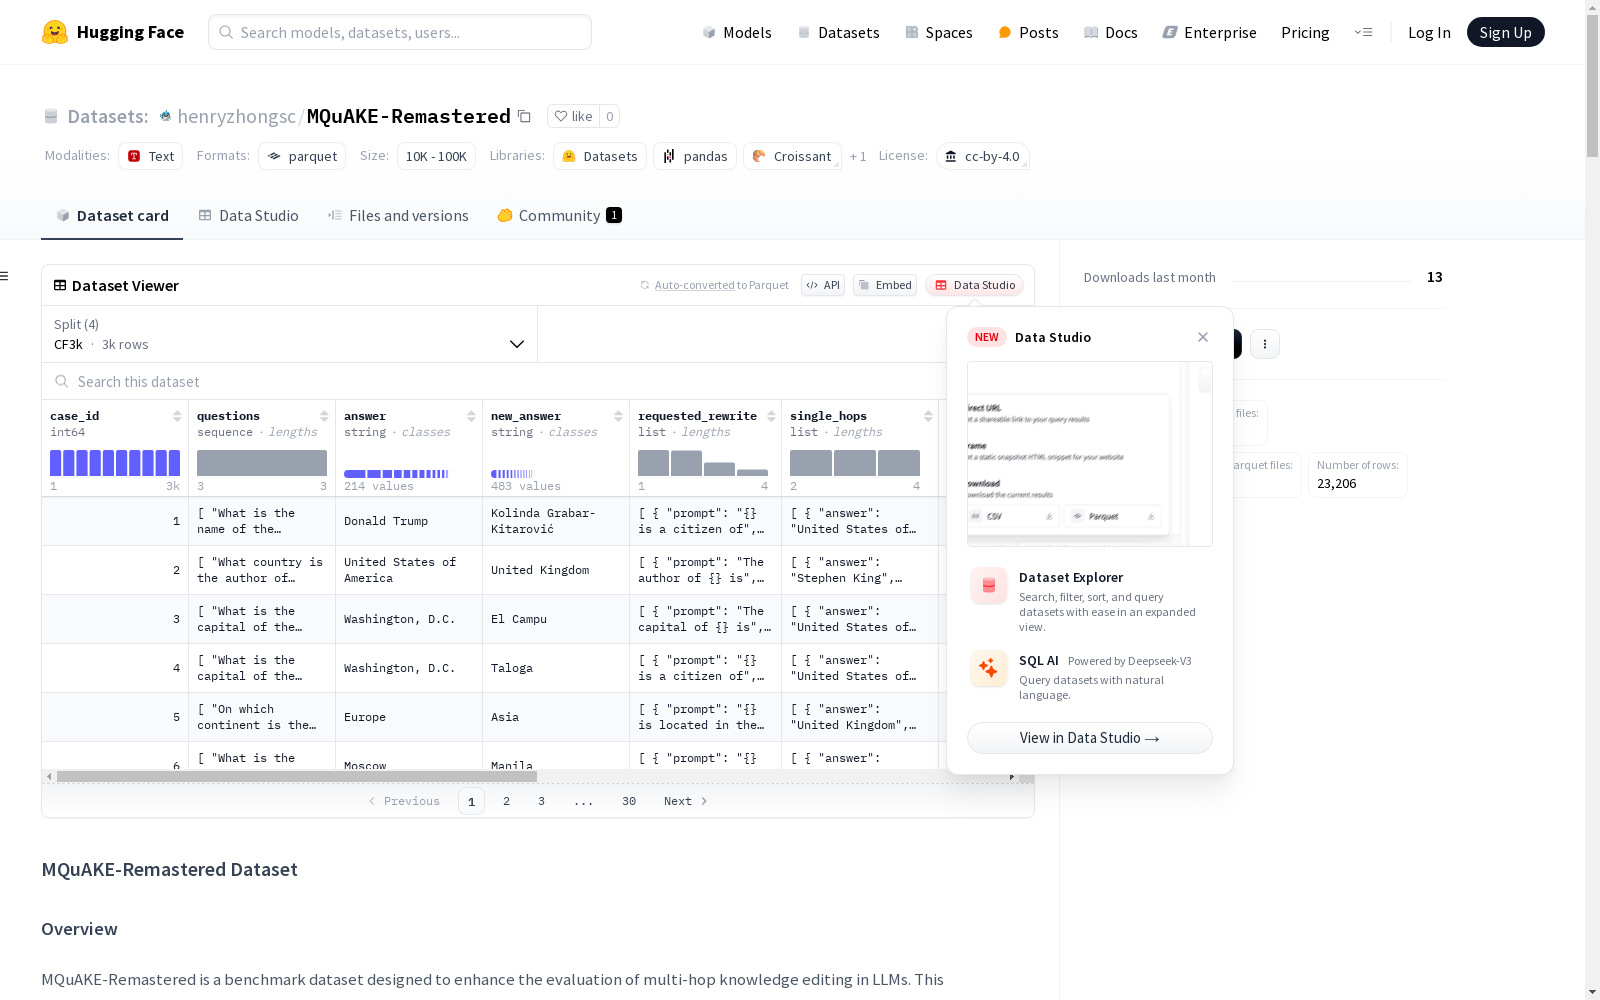Go to page 2 of dataset
This screenshot has width=1600, height=1000.
[507, 801]
